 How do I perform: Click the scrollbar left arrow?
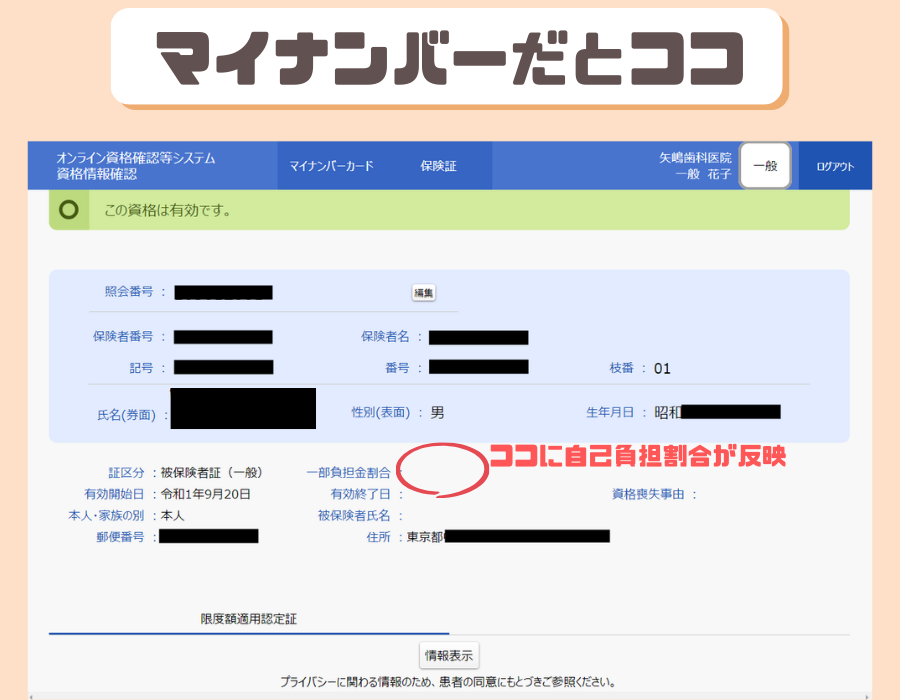[x=33, y=695]
